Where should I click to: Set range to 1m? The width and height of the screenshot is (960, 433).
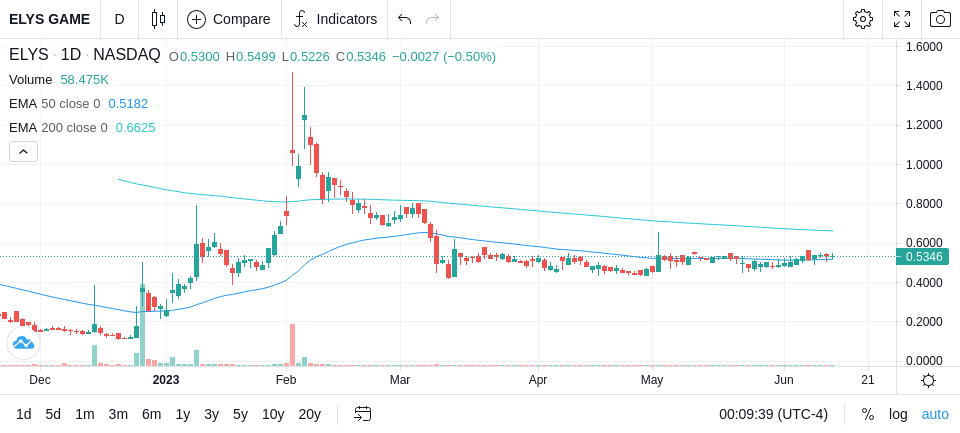point(84,414)
